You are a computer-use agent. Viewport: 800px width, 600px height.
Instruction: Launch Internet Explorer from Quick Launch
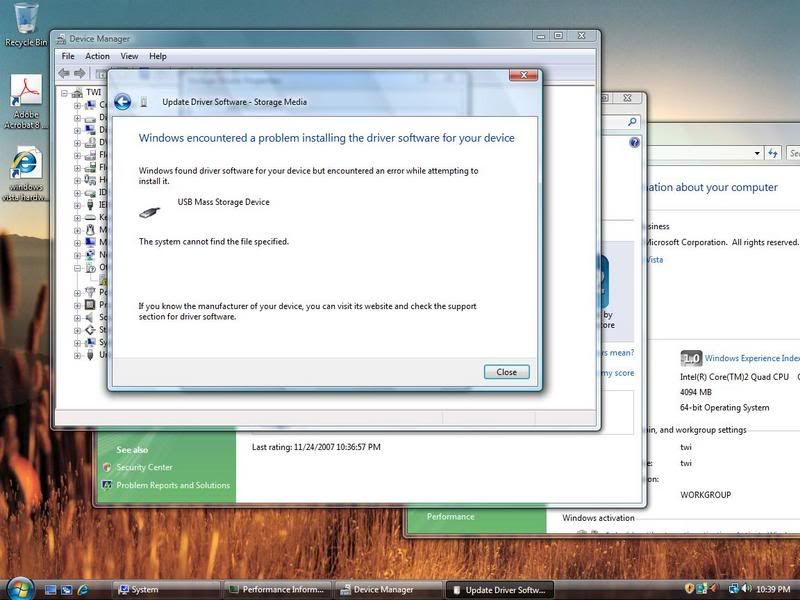point(83,589)
